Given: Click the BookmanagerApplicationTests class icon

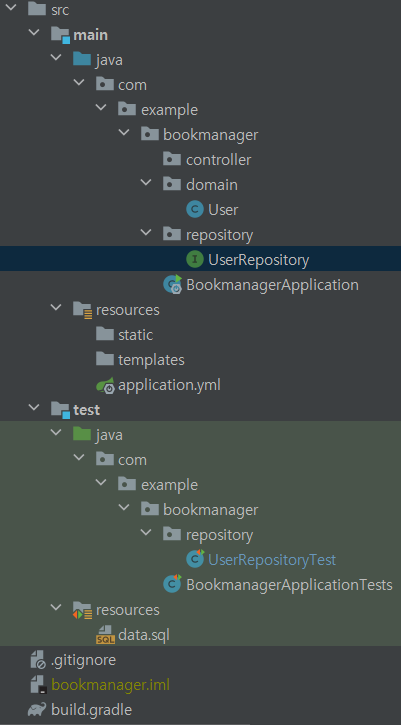Looking at the screenshot, I should click(x=172, y=584).
